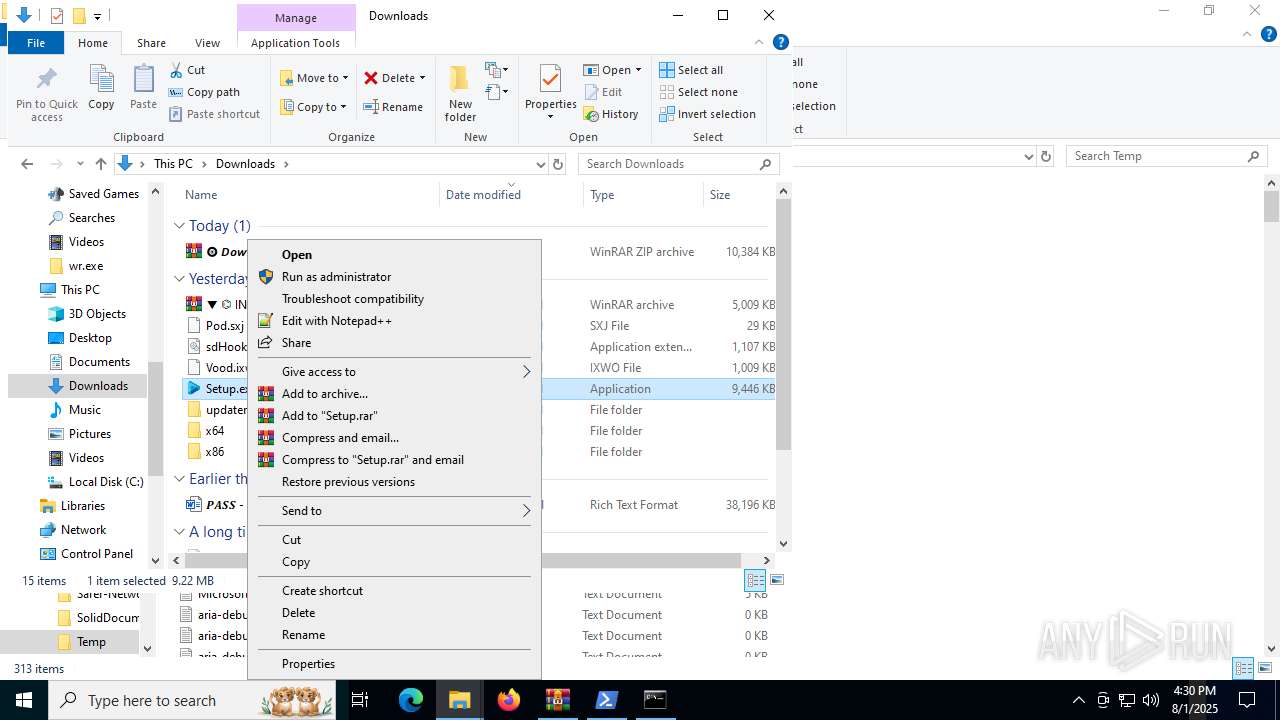Image resolution: width=1280 pixels, height=720 pixels.
Task: Open Move to dropdown
Action: tap(314, 78)
